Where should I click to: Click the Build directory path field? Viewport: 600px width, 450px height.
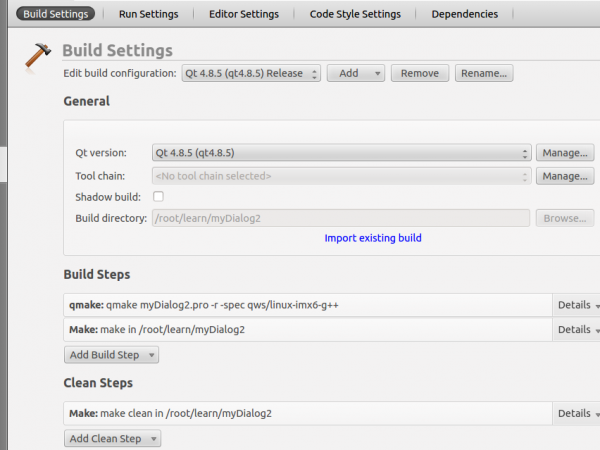coord(340,218)
